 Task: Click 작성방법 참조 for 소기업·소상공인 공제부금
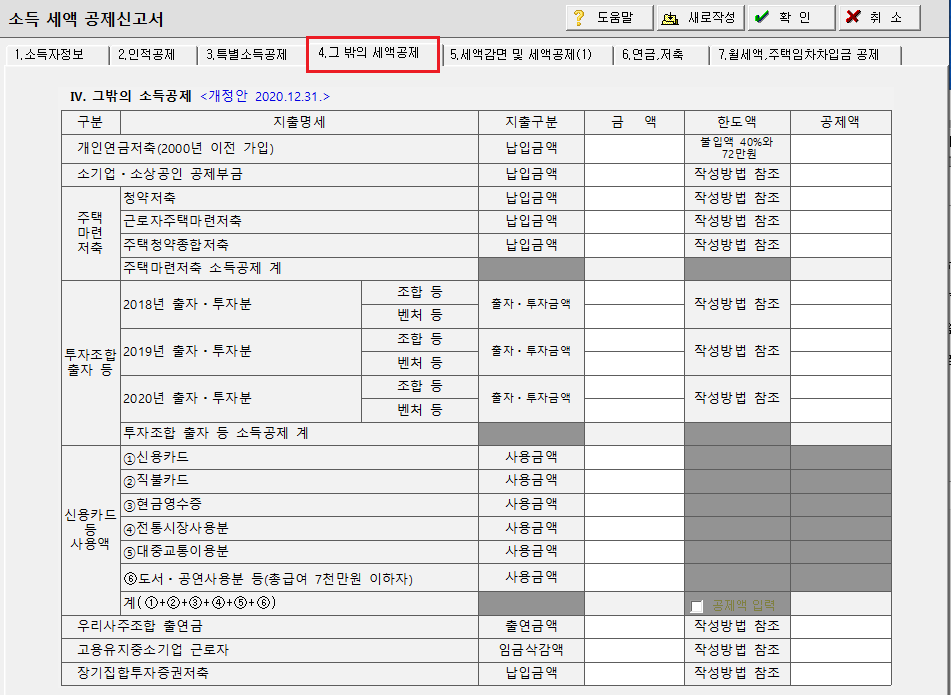(737, 175)
